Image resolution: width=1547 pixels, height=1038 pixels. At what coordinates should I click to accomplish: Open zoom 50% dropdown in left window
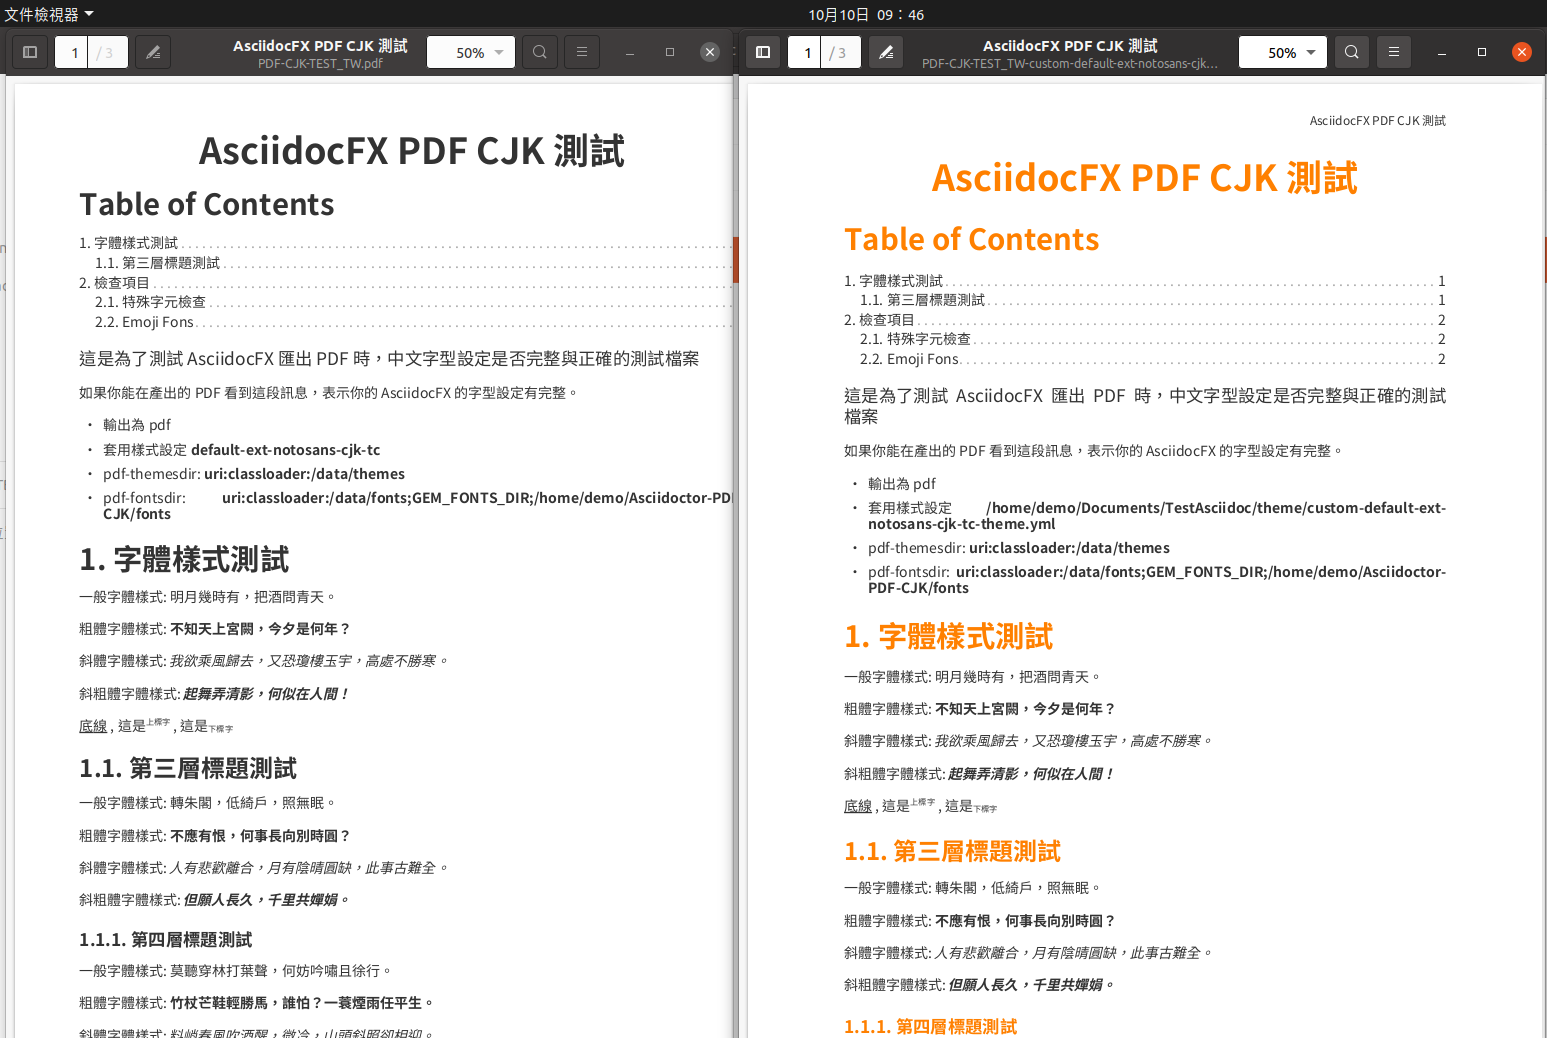pyautogui.click(x=471, y=52)
